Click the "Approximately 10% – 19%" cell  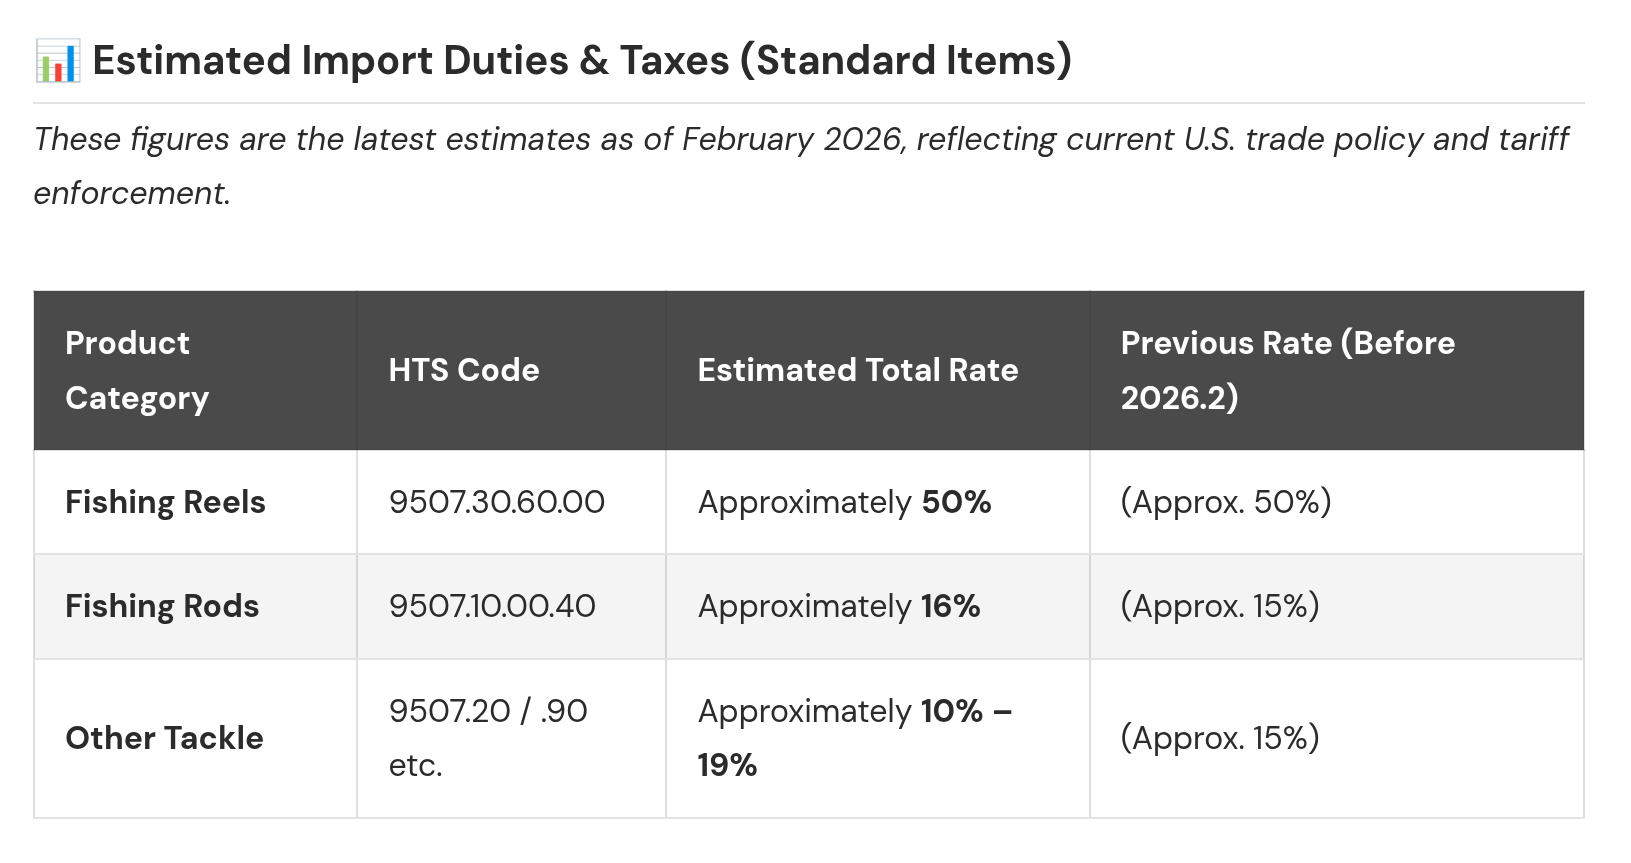pos(855,738)
